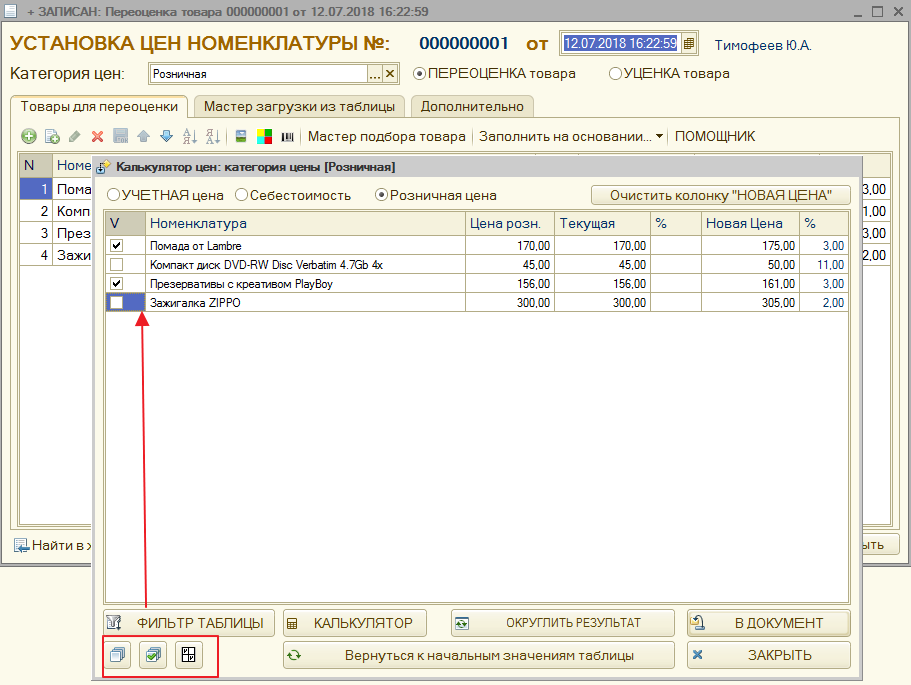This screenshot has height=685, width=911.
Task: Click ОКРУГЛИТЬ РЕЗУЛЬТАТ button
Action: click(x=562, y=623)
